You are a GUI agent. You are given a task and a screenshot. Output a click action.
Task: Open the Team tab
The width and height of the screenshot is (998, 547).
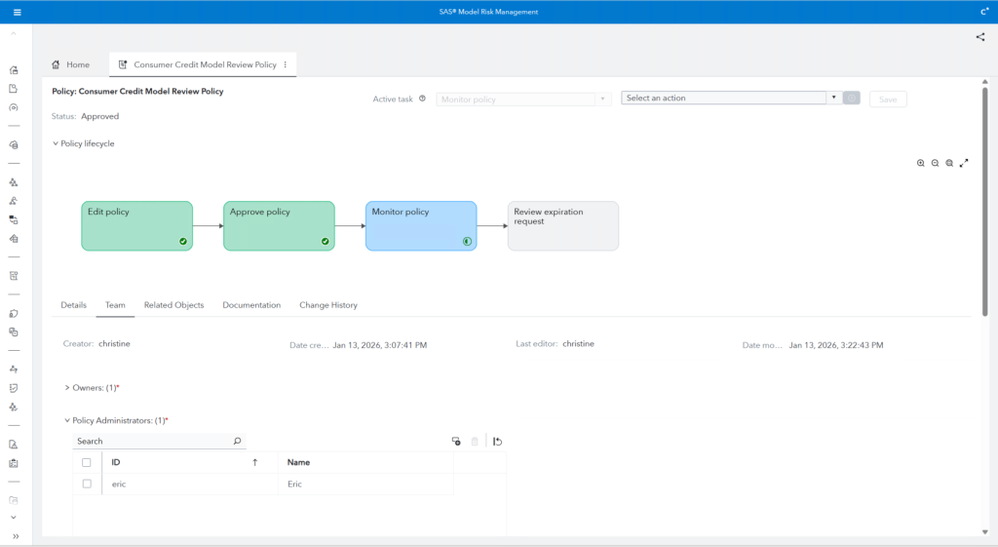click(115, 305)
